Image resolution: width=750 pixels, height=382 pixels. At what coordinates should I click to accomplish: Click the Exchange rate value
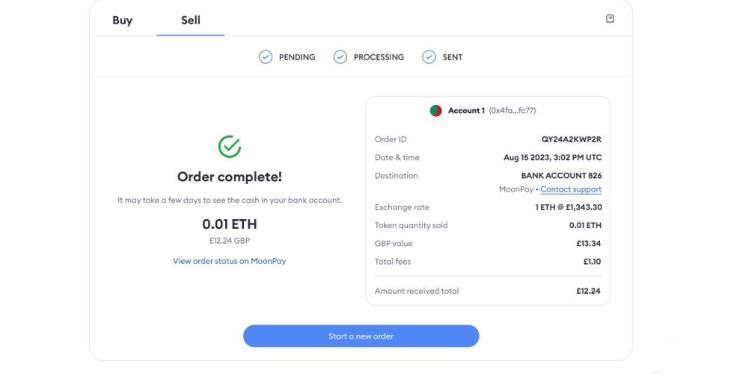569,207
